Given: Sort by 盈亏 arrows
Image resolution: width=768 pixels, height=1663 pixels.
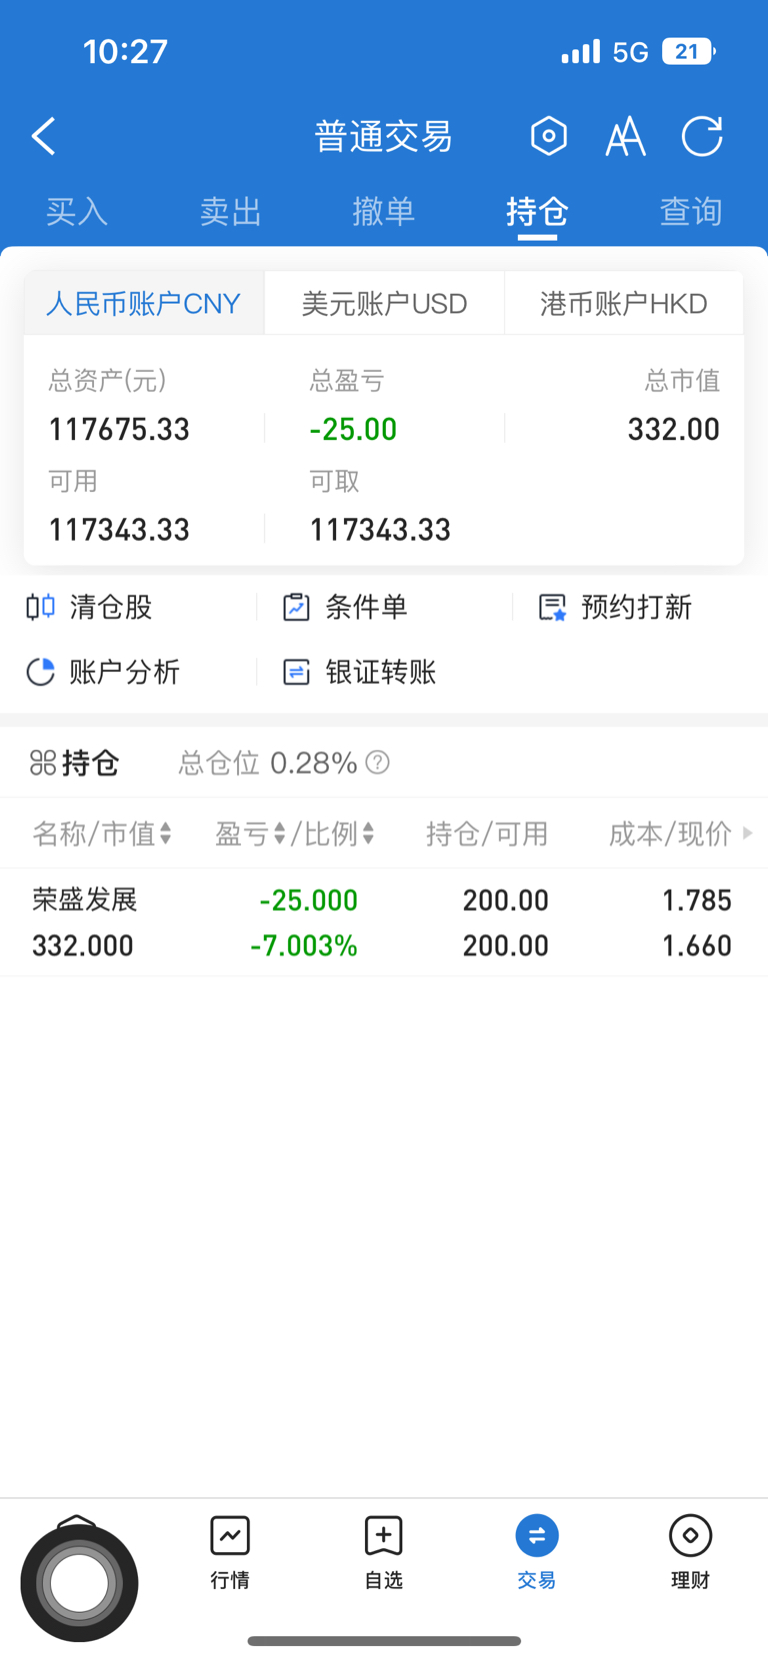Looking at the screenshot, I should pos(280,833).
